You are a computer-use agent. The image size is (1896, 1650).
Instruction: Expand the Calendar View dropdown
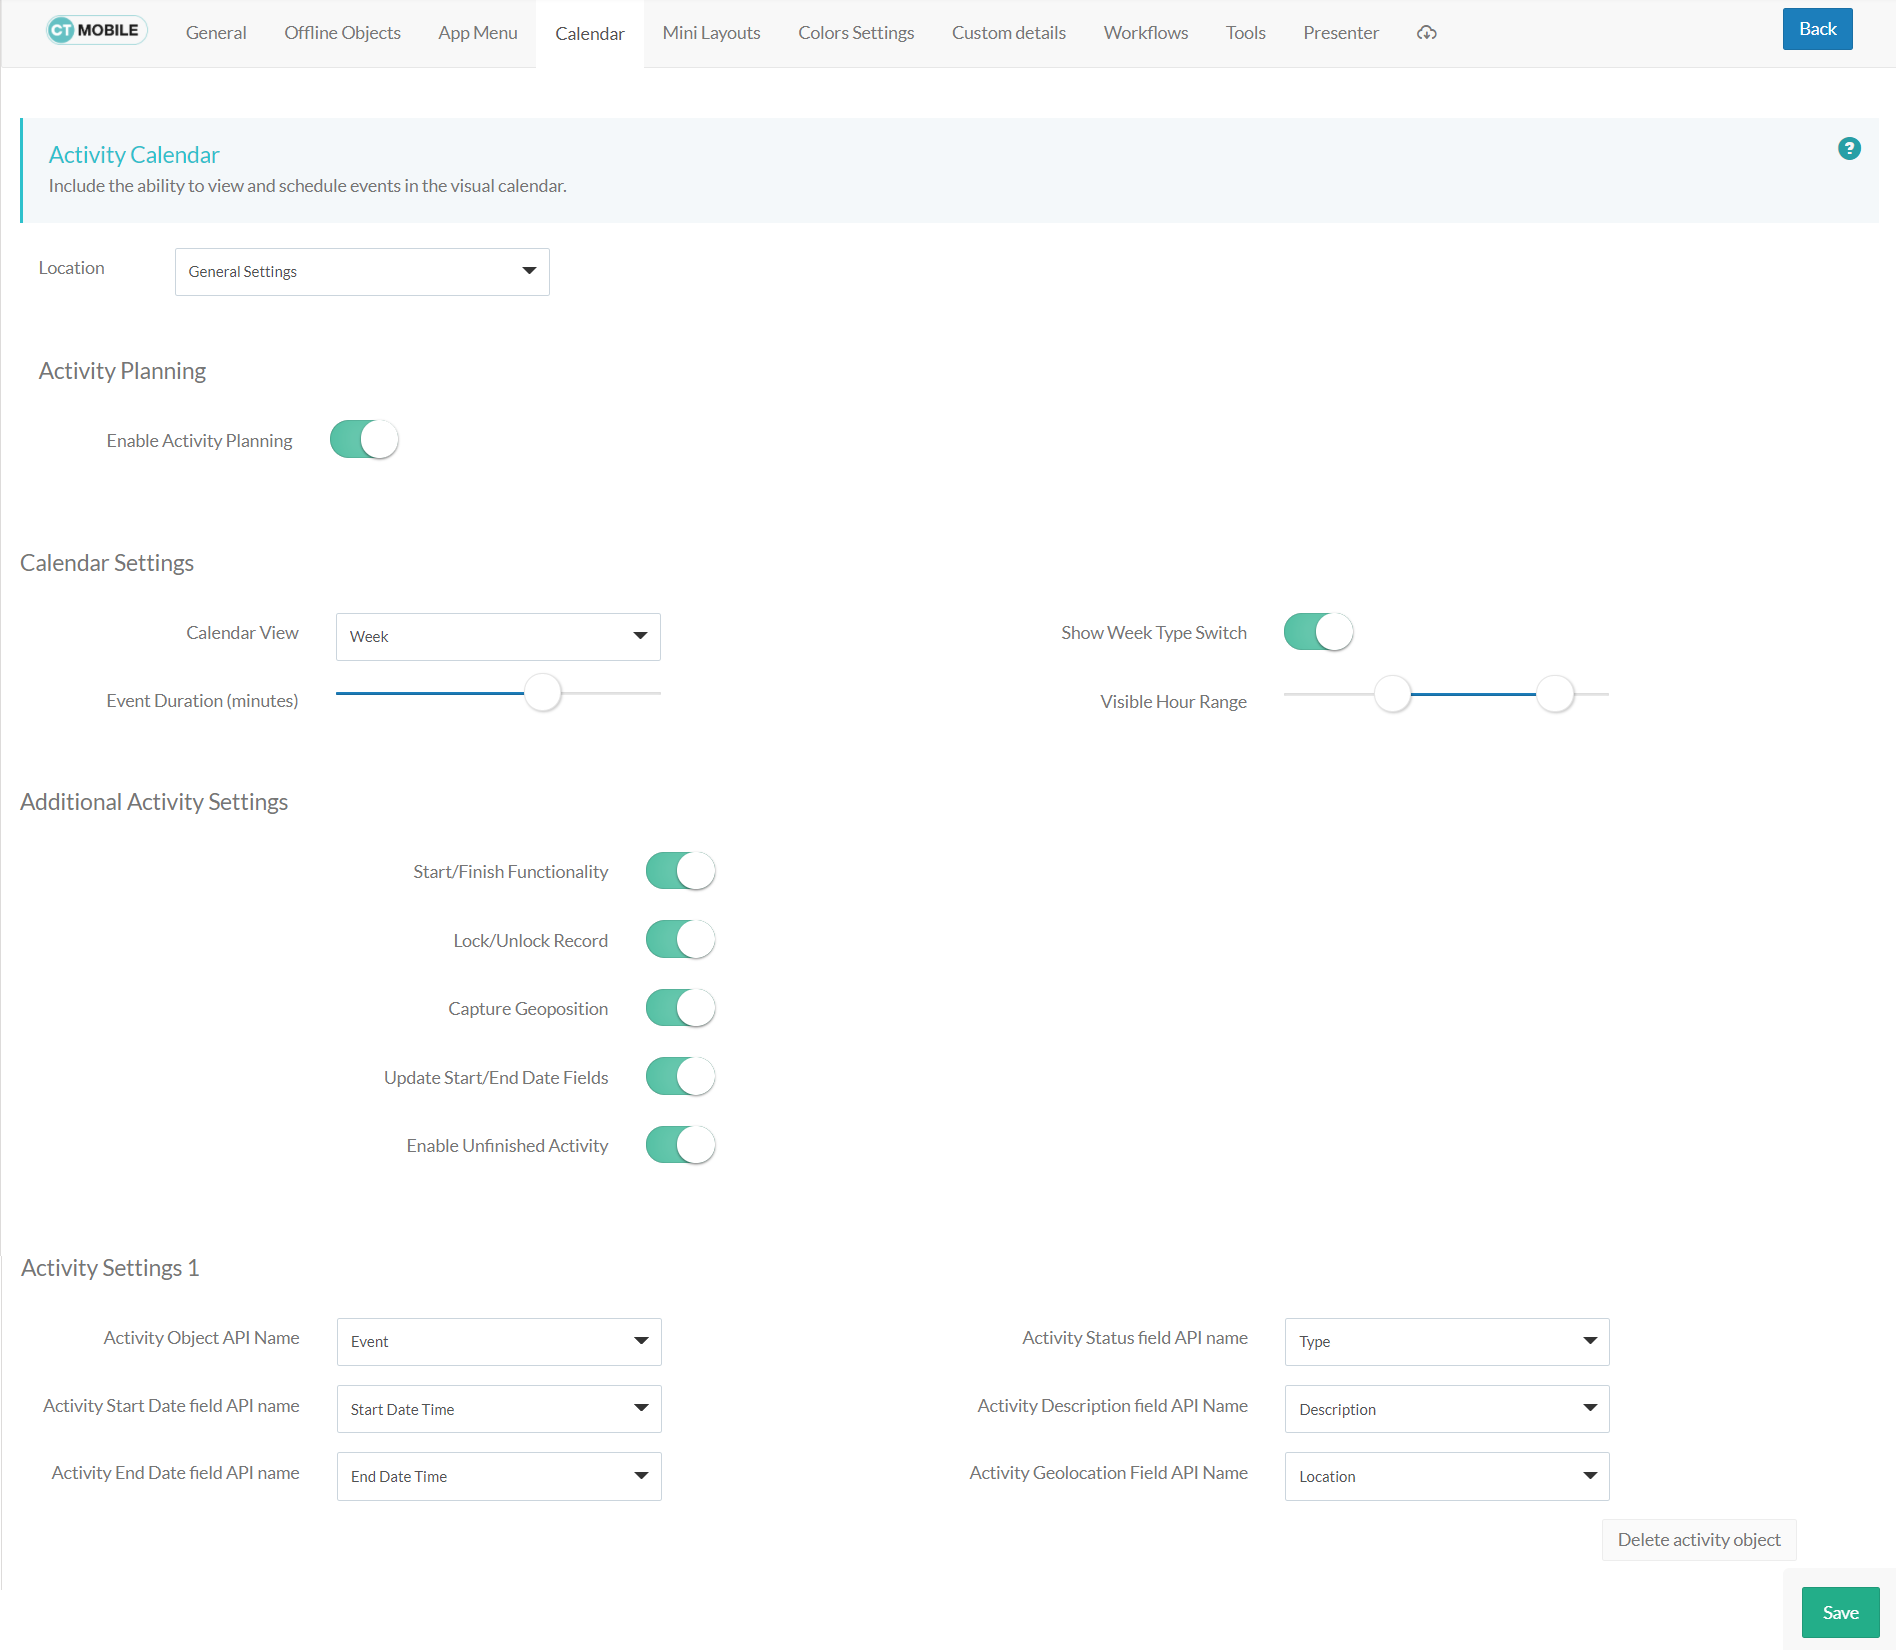click(498, 637)
